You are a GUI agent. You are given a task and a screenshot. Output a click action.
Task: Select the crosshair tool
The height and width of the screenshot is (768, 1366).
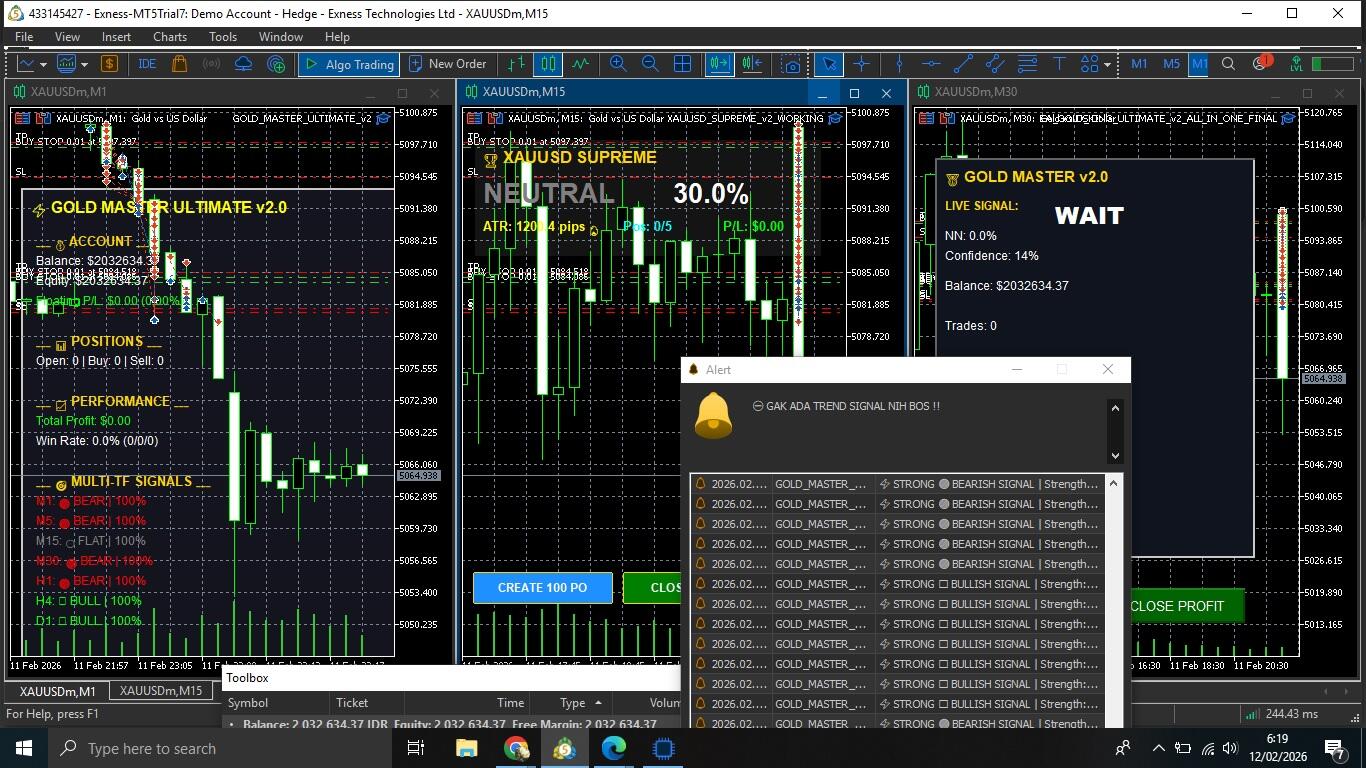click(861, 64)
